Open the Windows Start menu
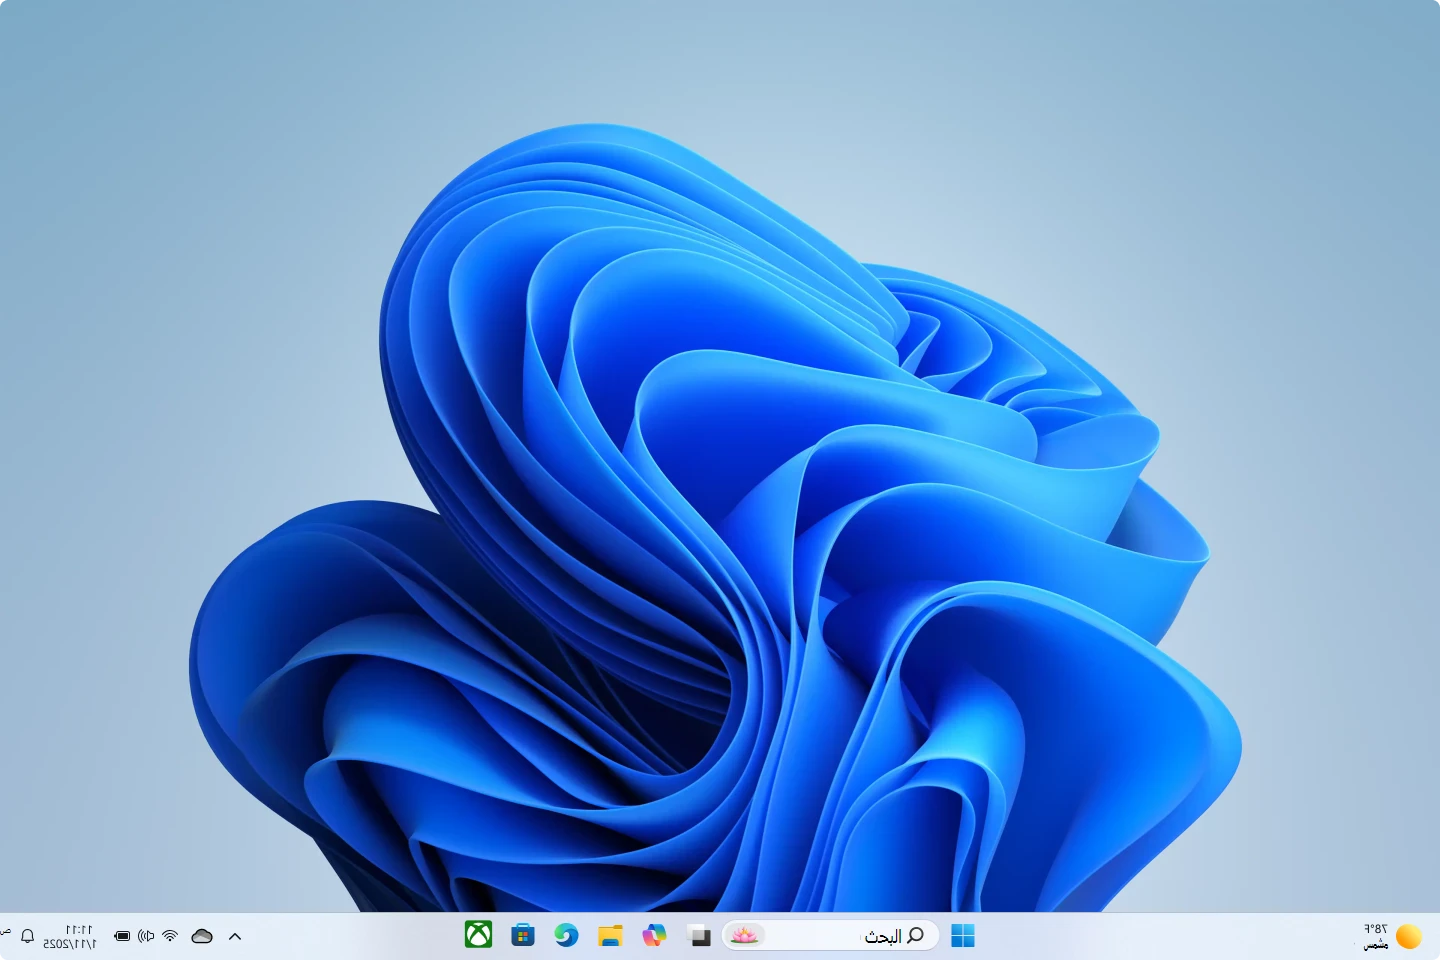The image size is (1440, 960). click(x=963, y=936)
